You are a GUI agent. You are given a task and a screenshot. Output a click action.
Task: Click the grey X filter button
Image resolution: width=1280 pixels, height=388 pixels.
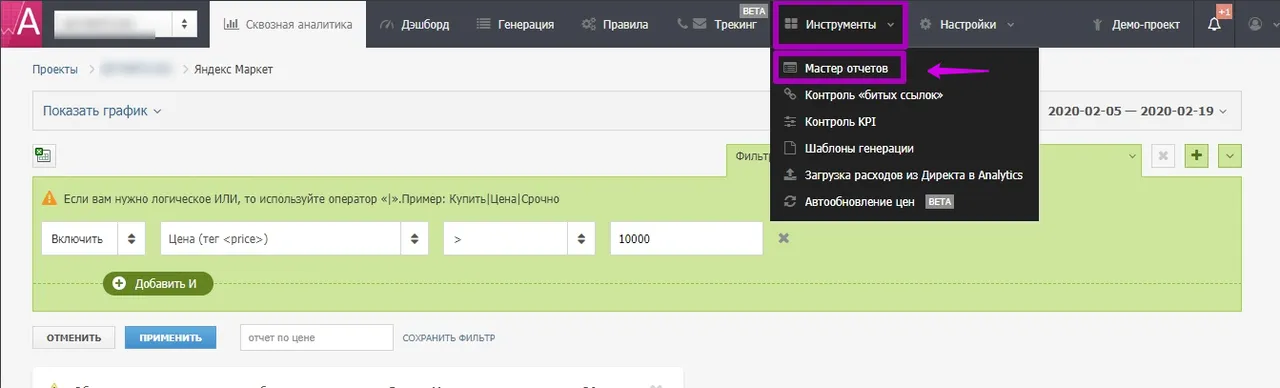tap(1163, 156)
